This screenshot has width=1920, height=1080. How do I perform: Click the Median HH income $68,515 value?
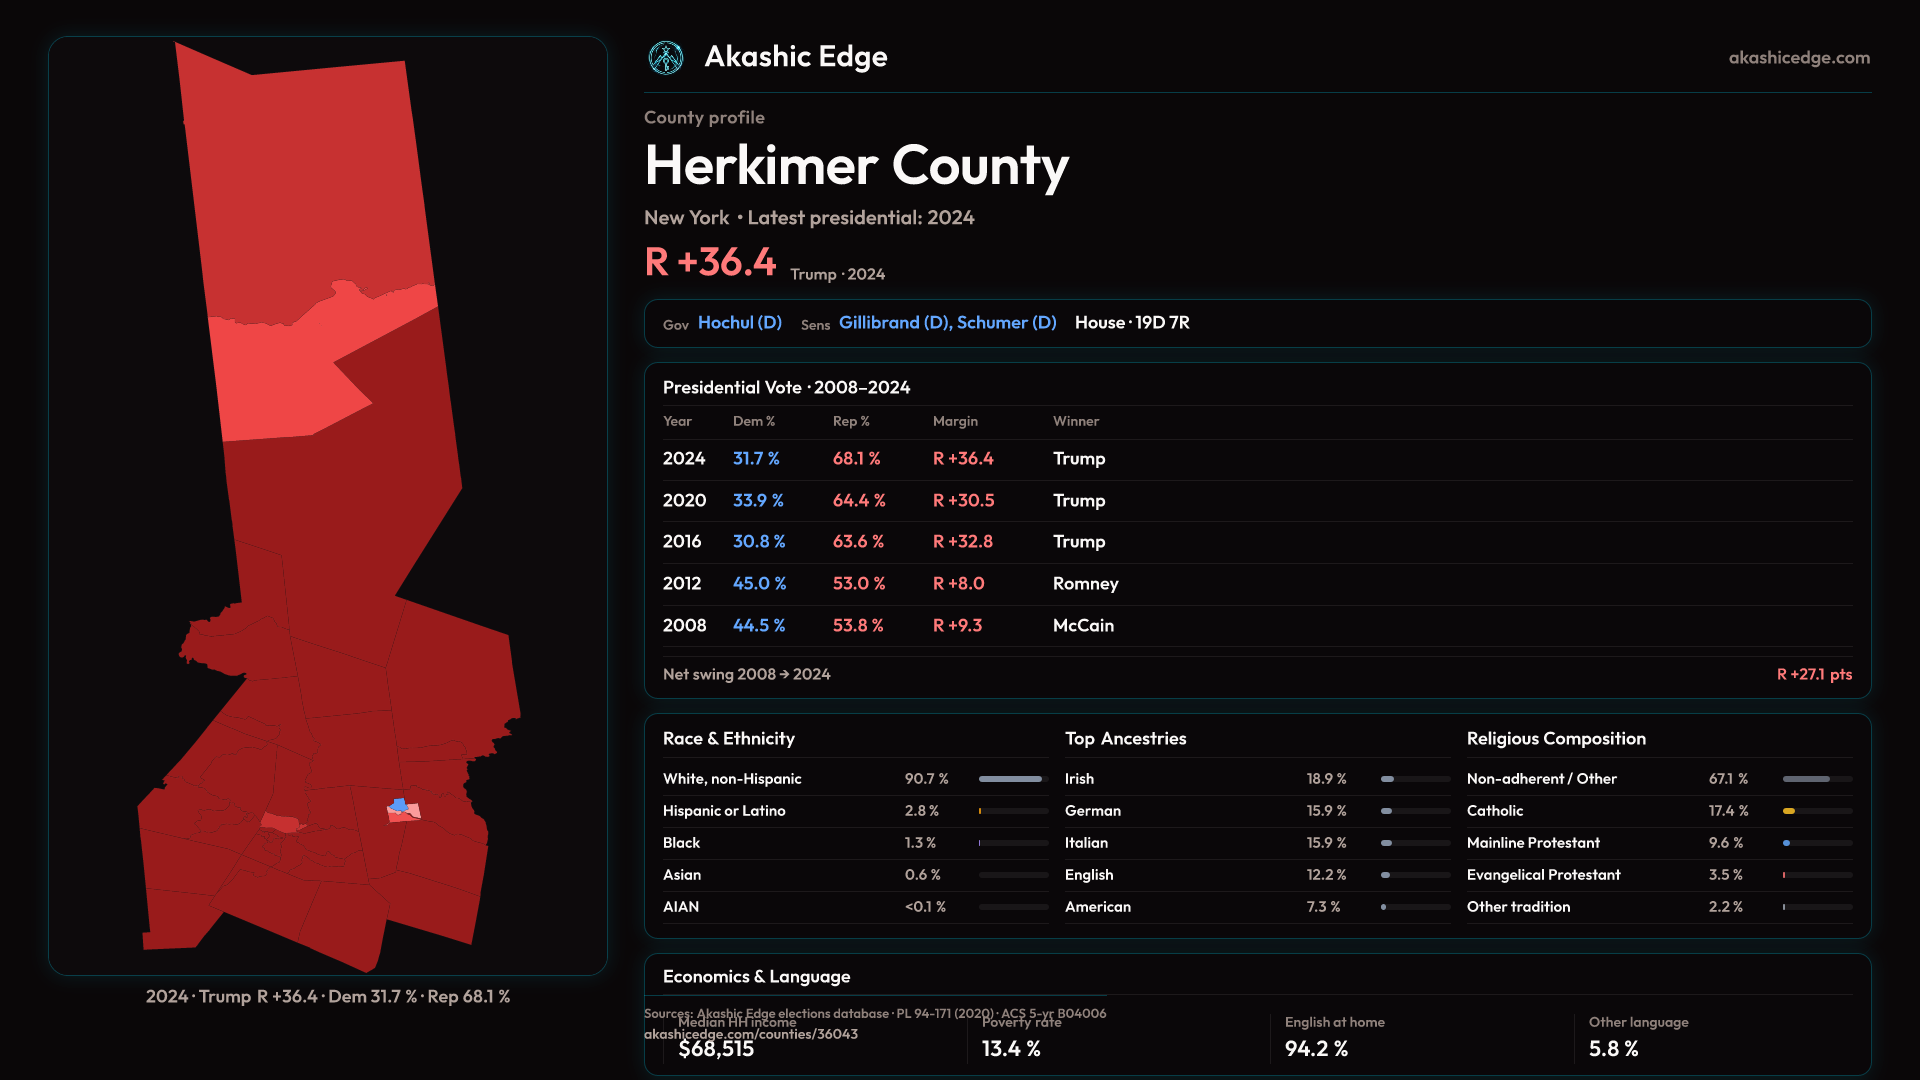[716, 1049]
